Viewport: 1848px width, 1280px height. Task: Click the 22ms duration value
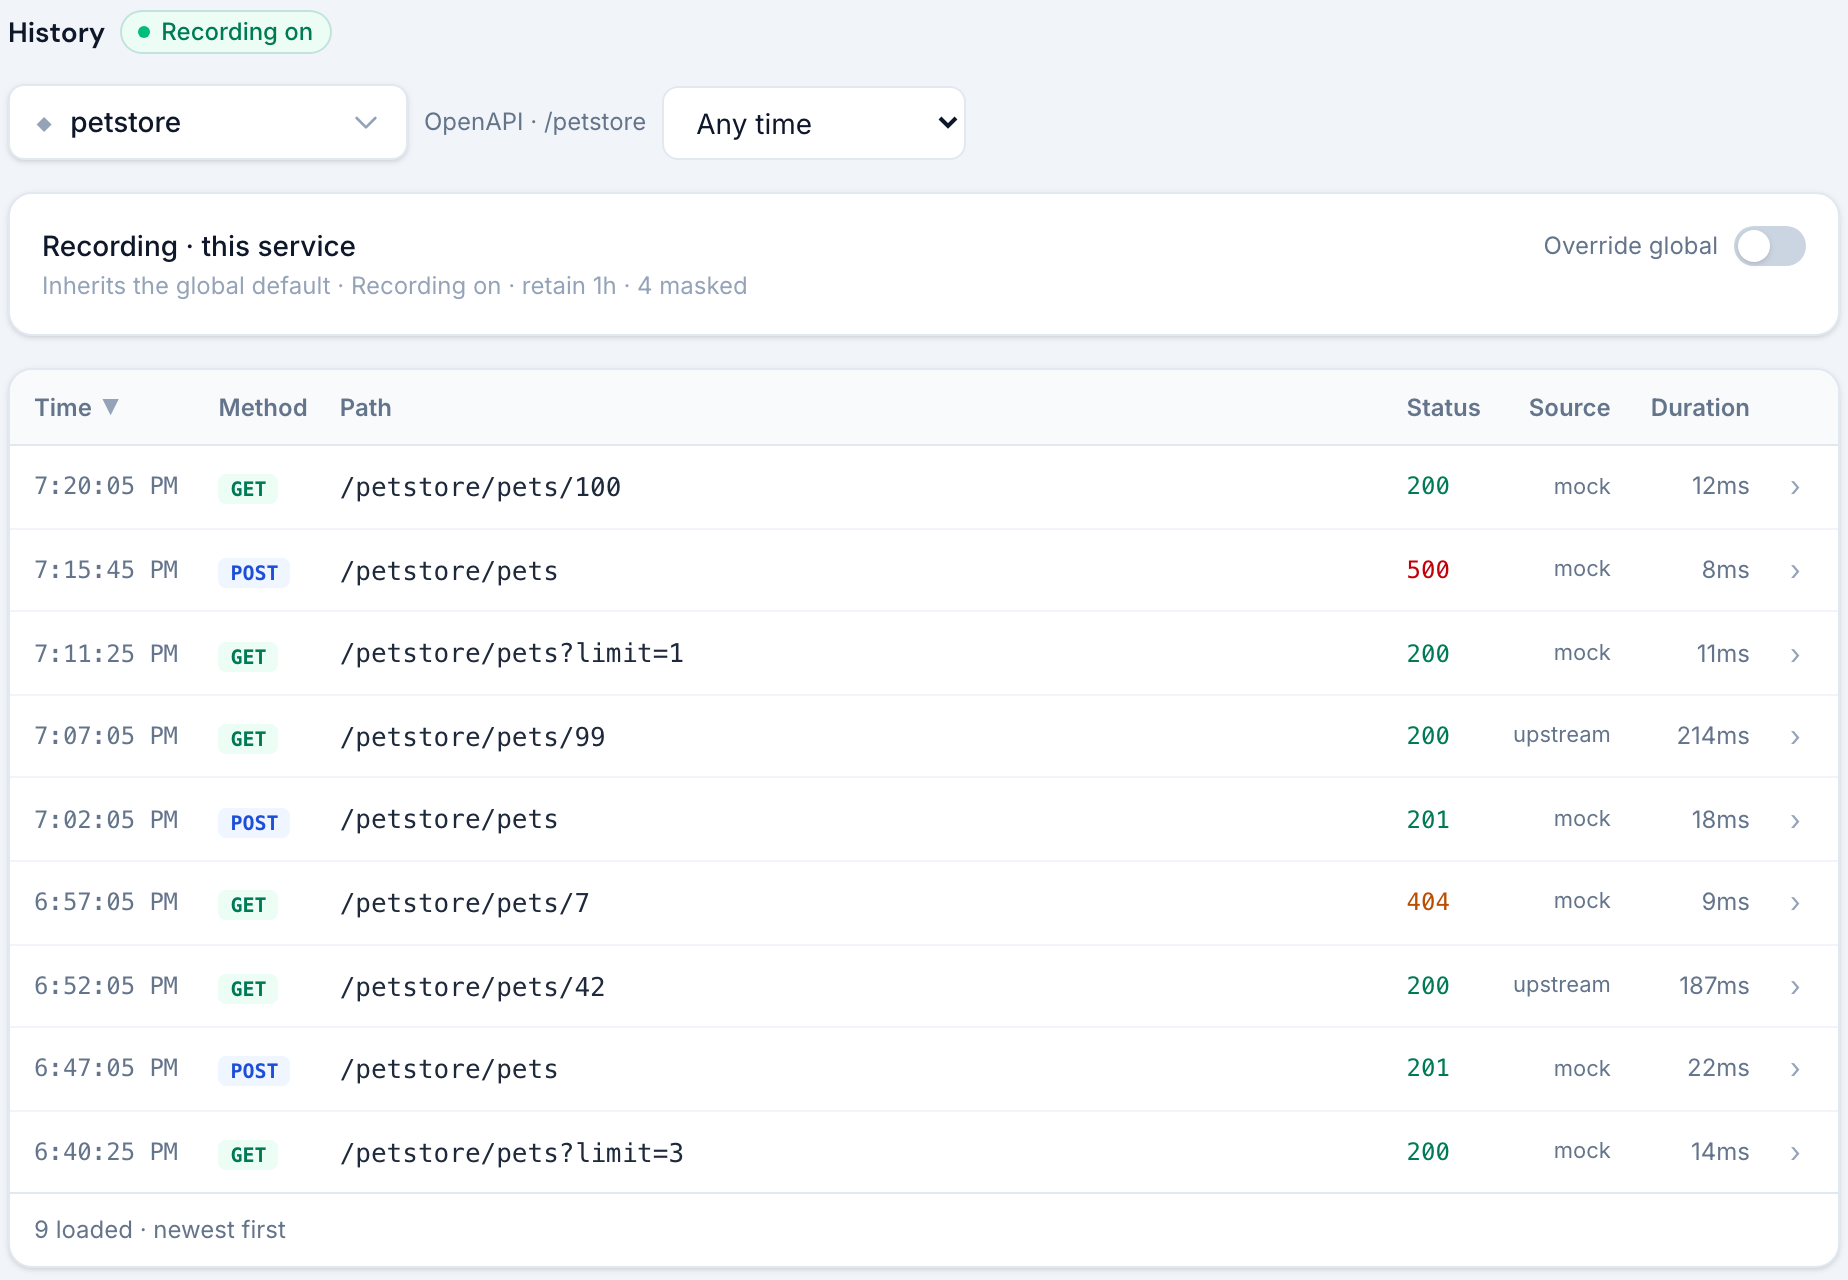pos(1718,1068)
